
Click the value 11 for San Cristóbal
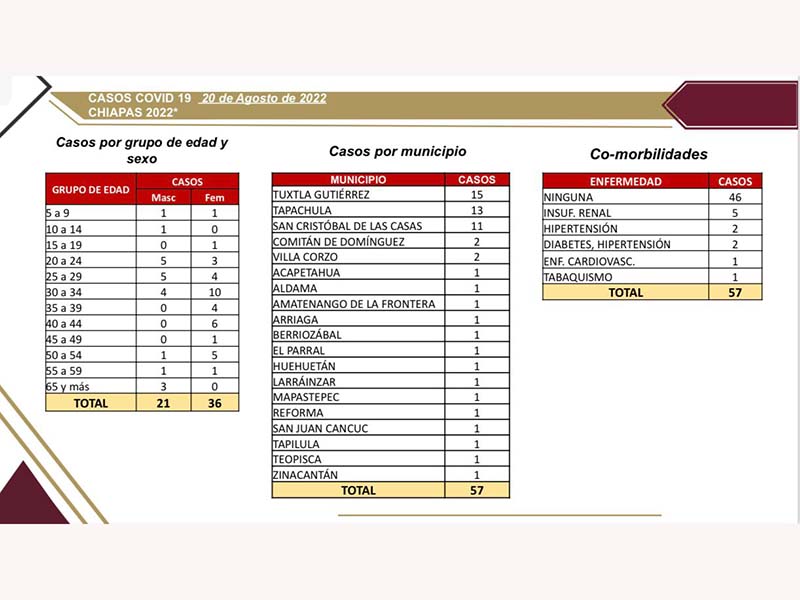(x=477, y=226)
